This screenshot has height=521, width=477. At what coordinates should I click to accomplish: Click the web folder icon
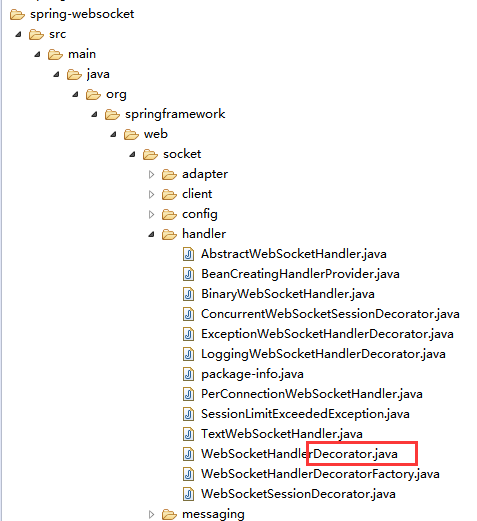[x=131, y=135]
